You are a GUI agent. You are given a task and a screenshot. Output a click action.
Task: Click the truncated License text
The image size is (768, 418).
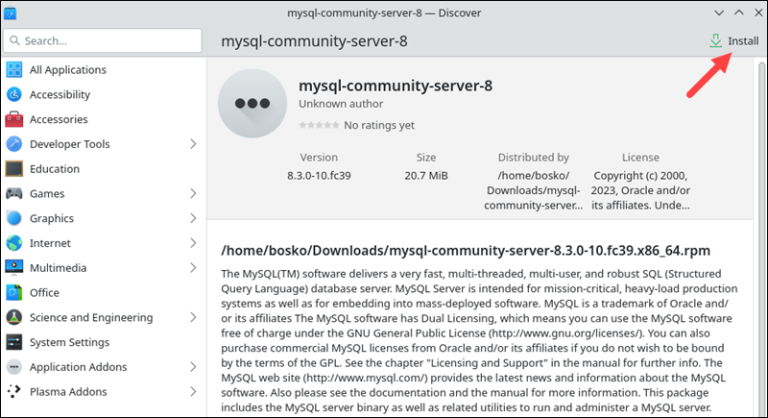click(640, 190)
